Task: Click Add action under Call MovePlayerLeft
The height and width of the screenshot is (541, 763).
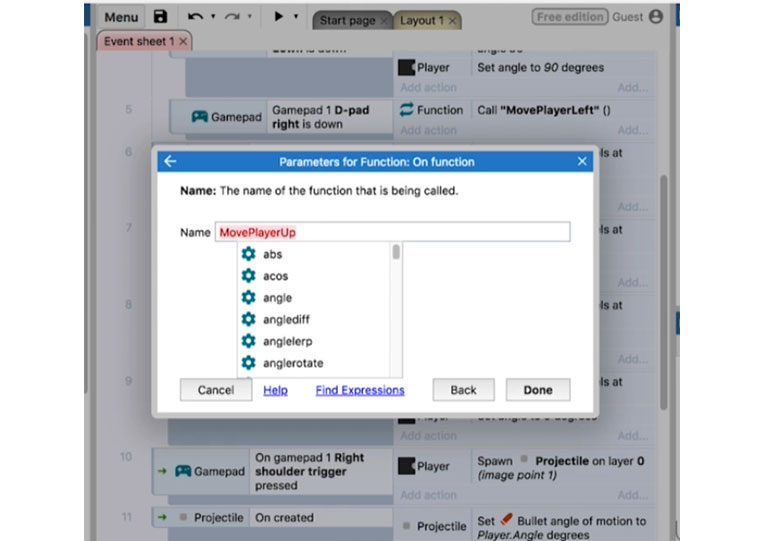Action: pyautogui.click(x=428, y=130)
